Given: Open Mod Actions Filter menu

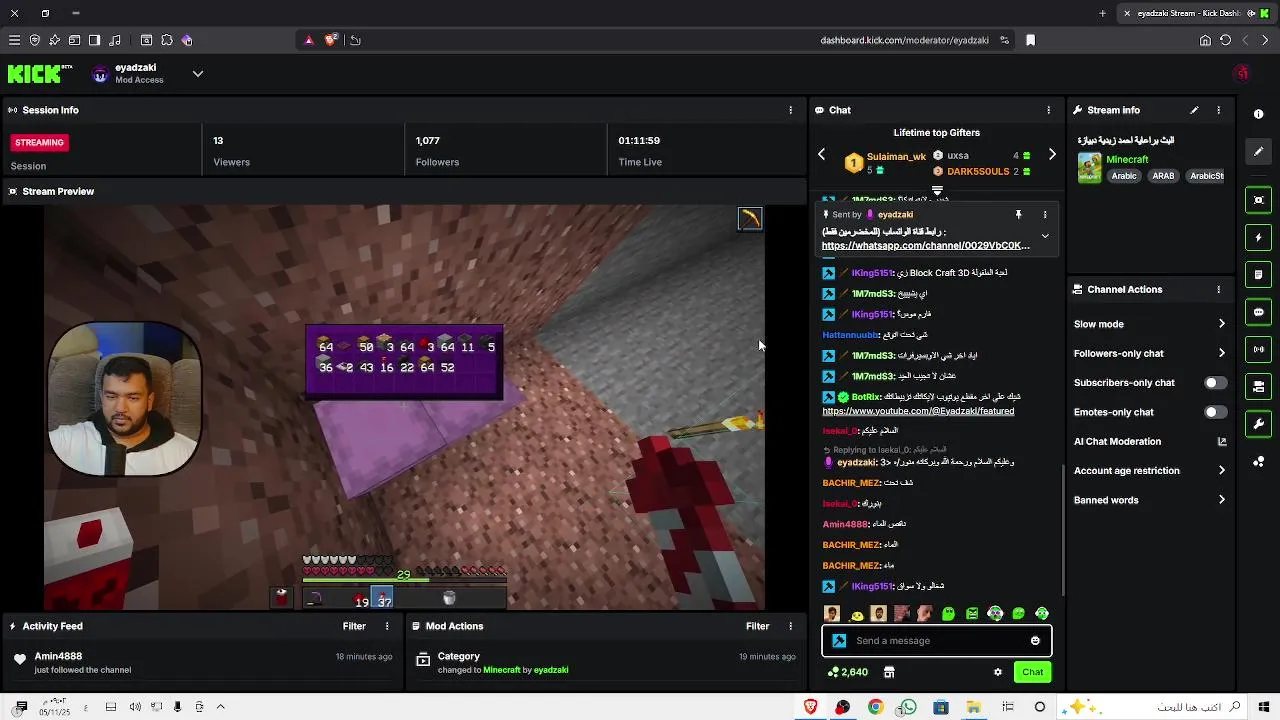Looking at the screenshot, I should 757,626.
